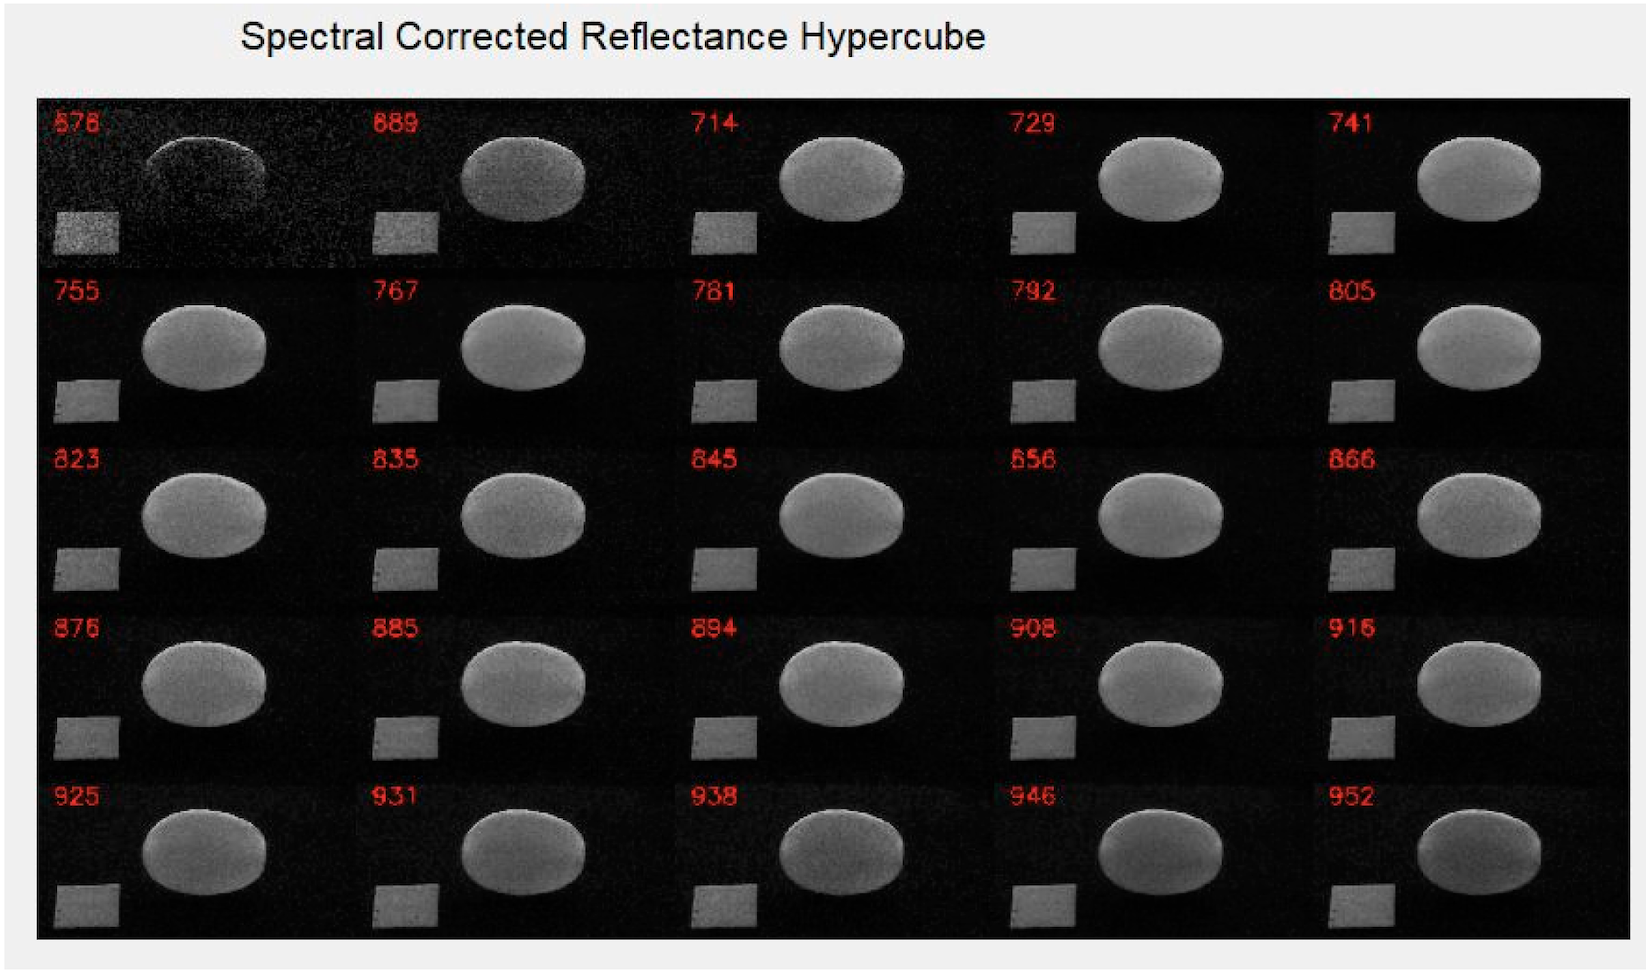Click the red 781 wavelength label

(x=714, y=291)
